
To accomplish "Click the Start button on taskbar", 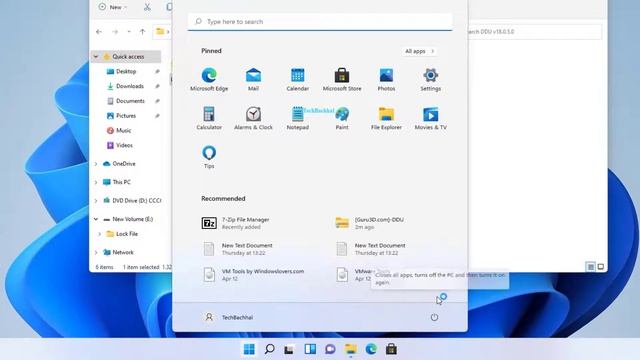I will pyautogui.click(x=249, y=349).
